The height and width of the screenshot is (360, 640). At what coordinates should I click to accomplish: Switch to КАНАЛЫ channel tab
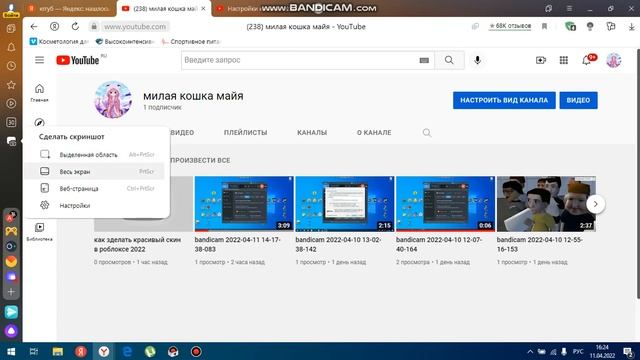pyautogui.click(x=312, y=133)
